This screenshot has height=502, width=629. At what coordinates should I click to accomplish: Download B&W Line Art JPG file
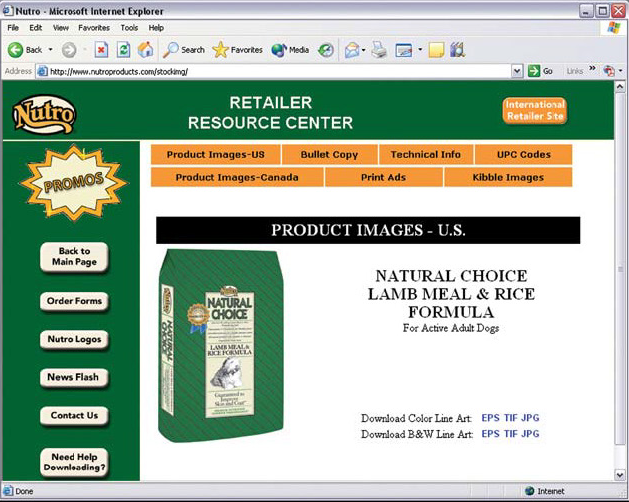click(530, 434)
